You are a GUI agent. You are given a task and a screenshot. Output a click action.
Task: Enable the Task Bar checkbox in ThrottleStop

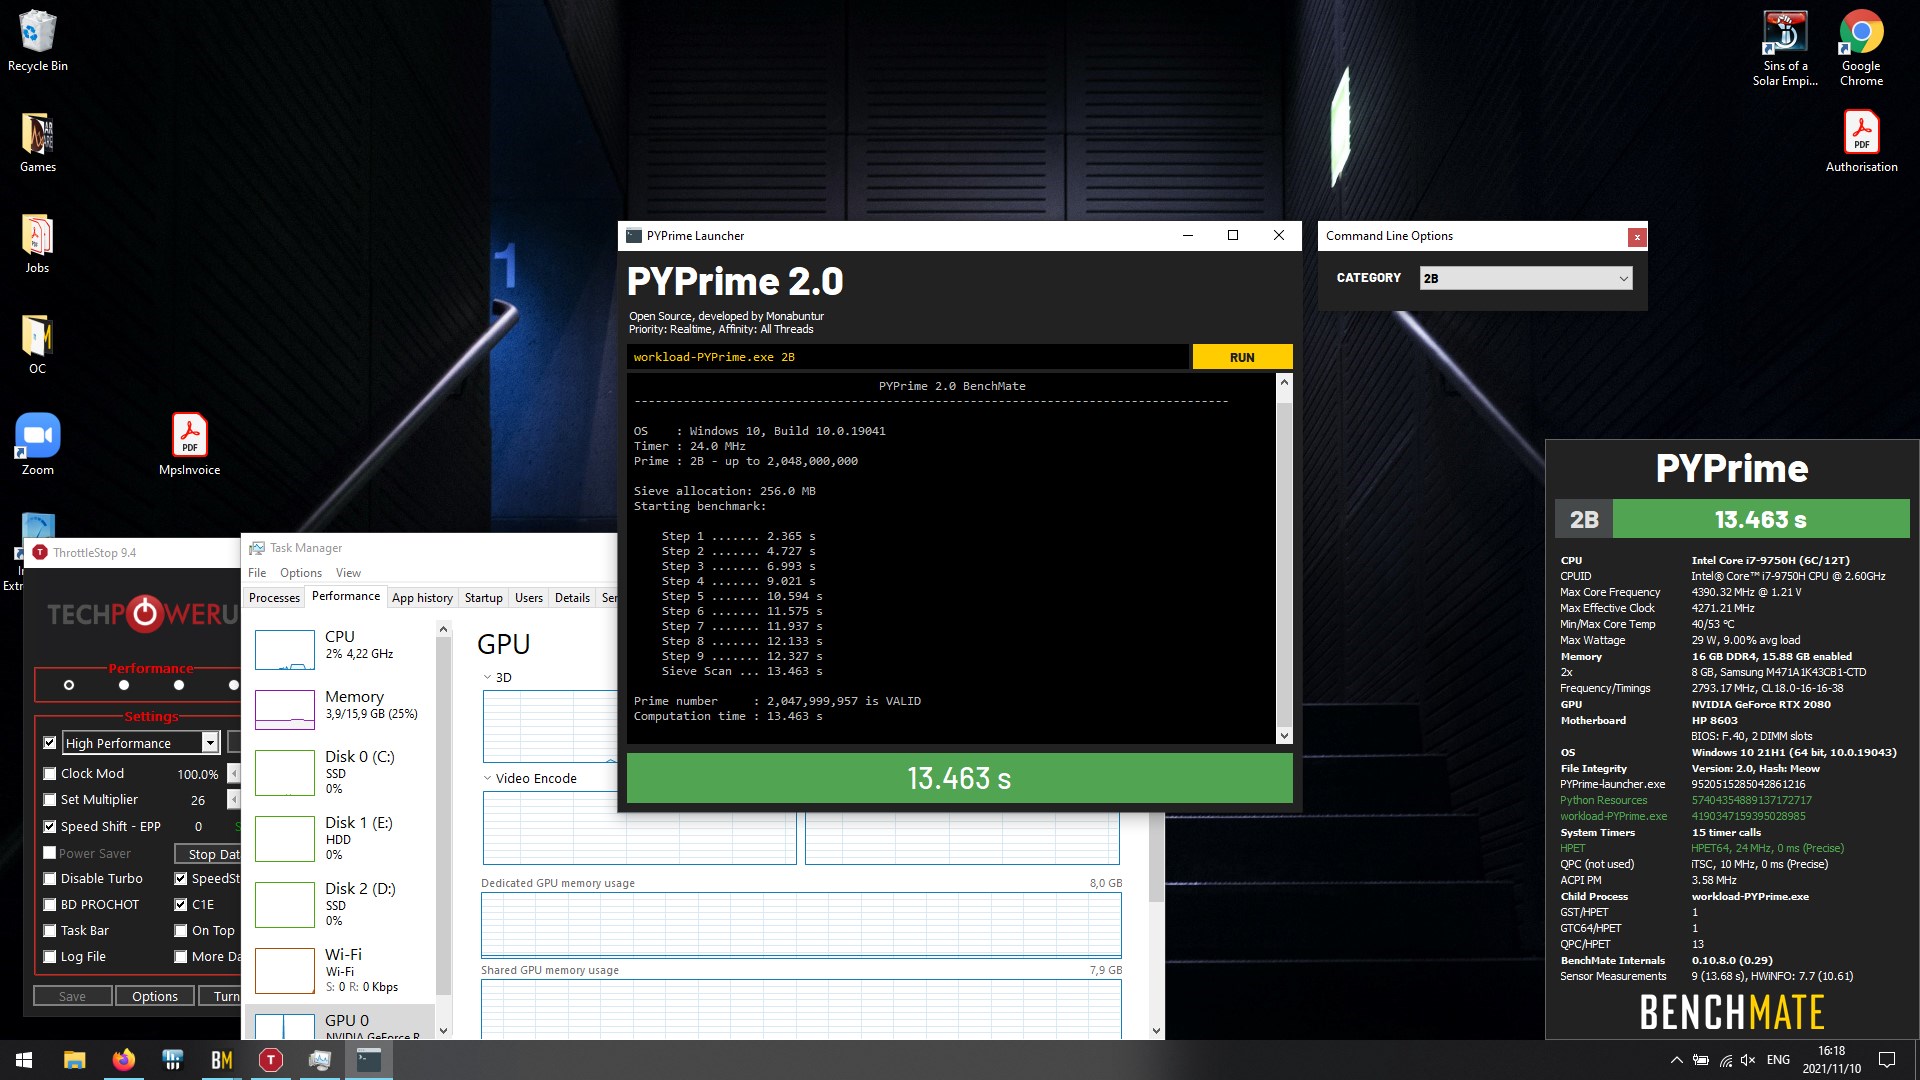click(50, 930)
